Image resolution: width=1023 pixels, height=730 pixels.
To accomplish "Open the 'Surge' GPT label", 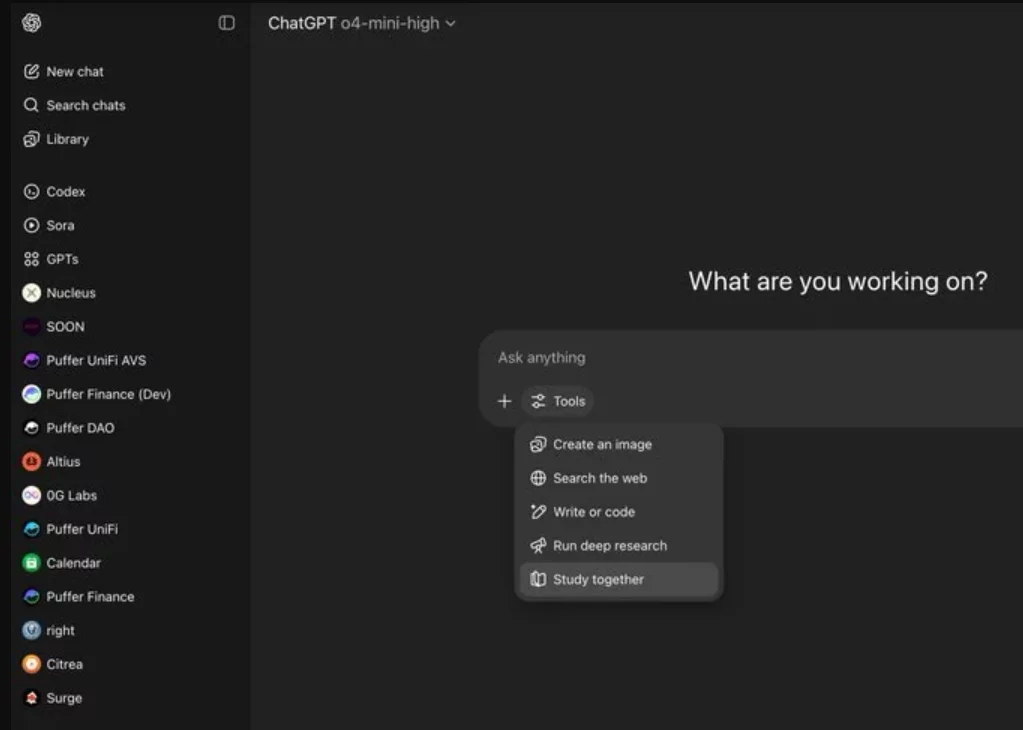I will click(64, 698).
